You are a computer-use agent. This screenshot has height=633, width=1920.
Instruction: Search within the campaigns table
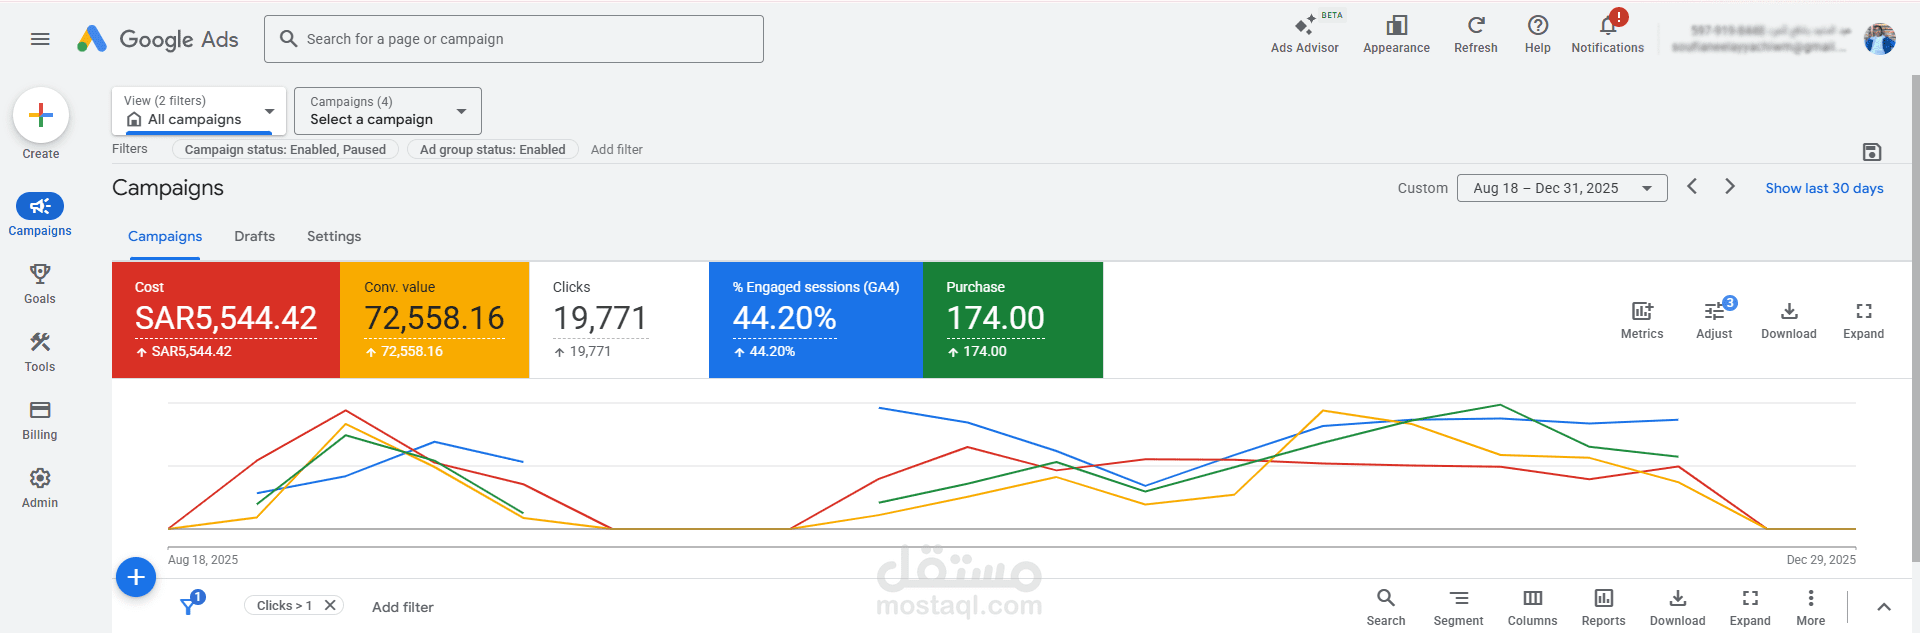(x=1386, y=607)
